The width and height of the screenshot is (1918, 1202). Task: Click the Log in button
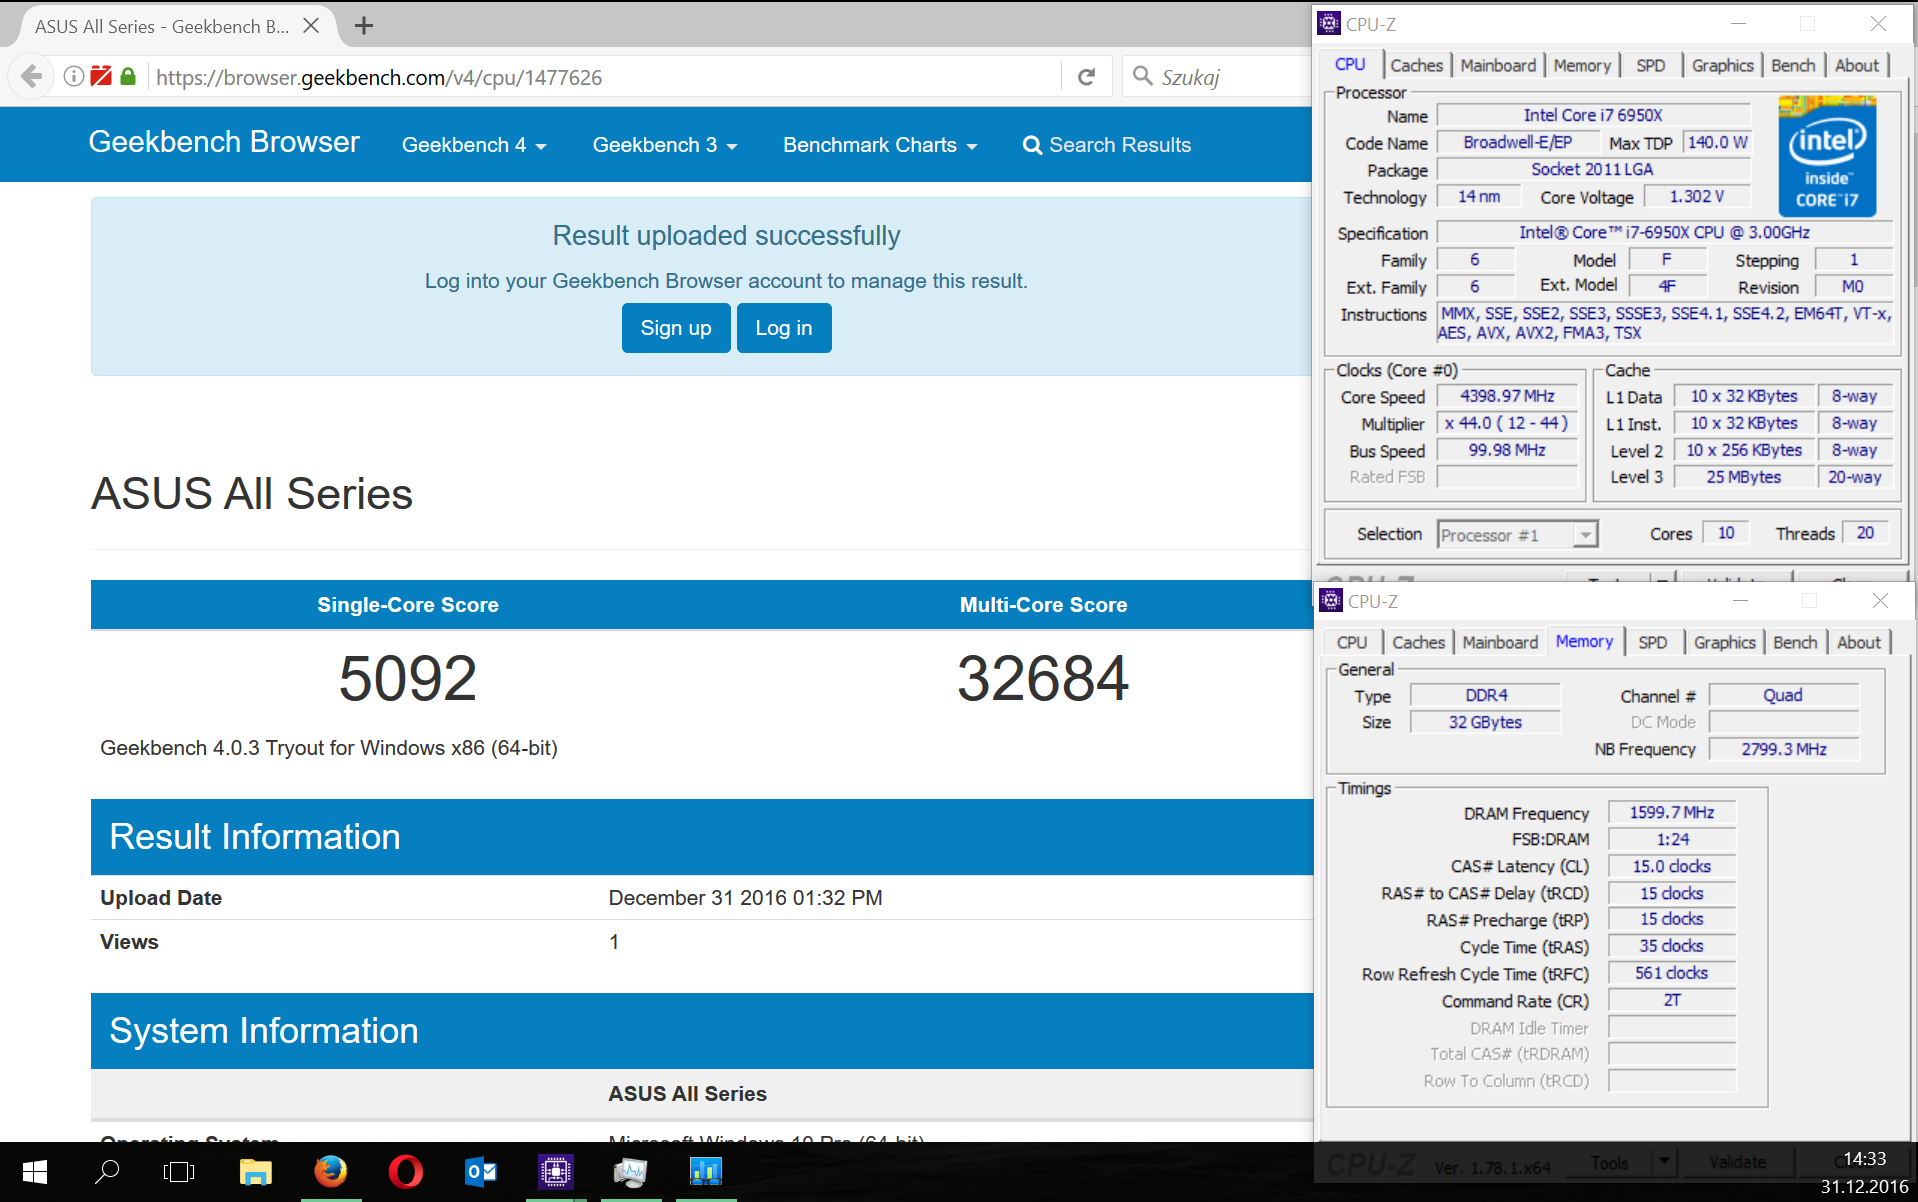784,328
